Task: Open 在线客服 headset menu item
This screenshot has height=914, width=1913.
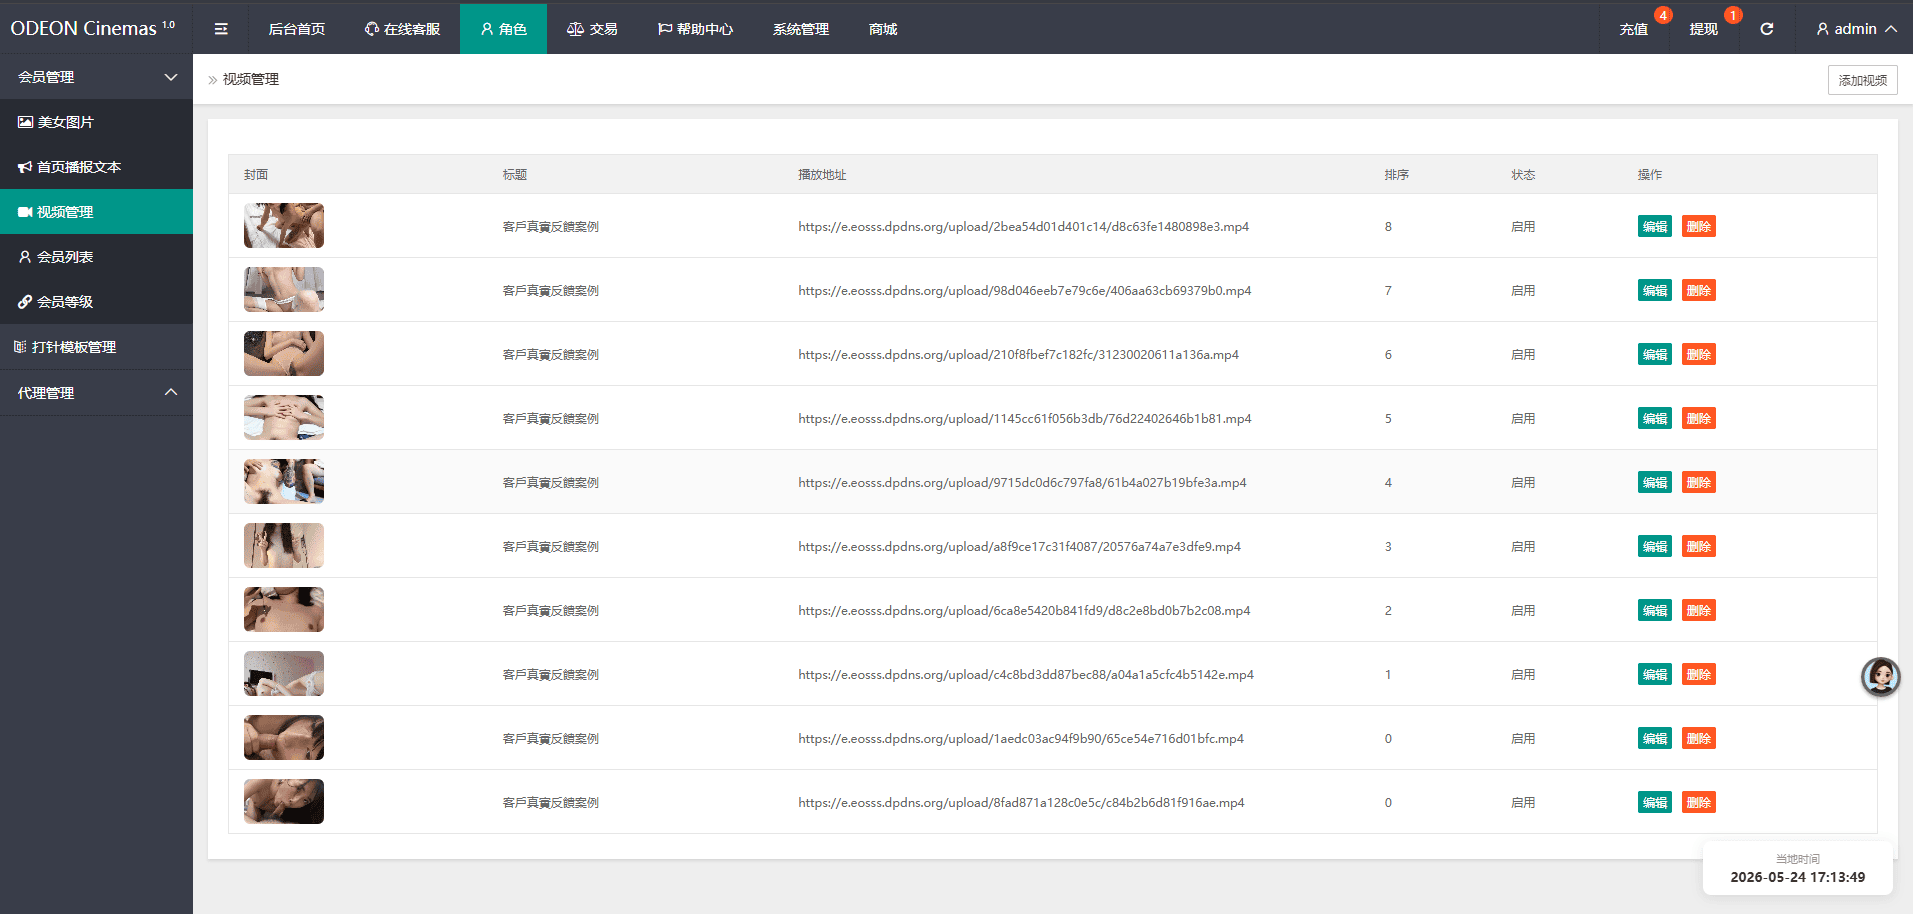Action: coord(402,29)
